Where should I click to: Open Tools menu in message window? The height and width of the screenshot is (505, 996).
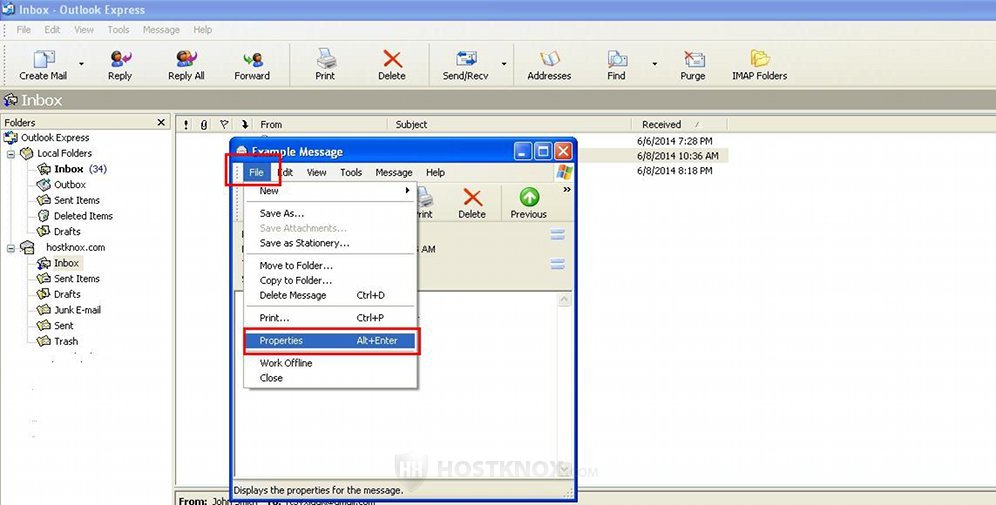(x=351, y=172)
